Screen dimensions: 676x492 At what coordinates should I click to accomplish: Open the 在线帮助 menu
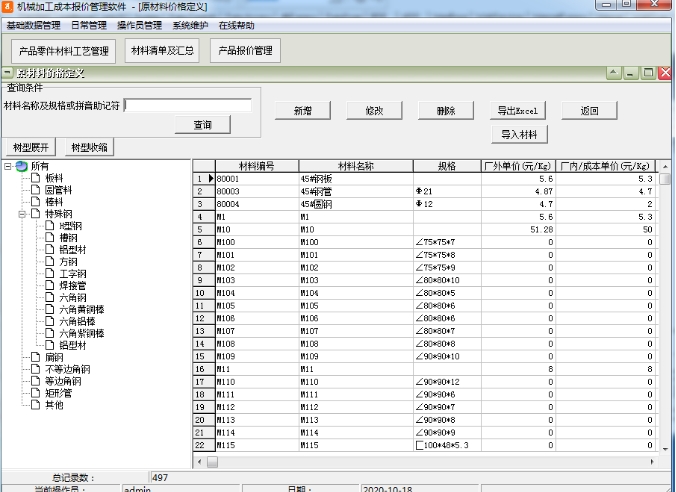pyautogui.click(x=236, y=25)
